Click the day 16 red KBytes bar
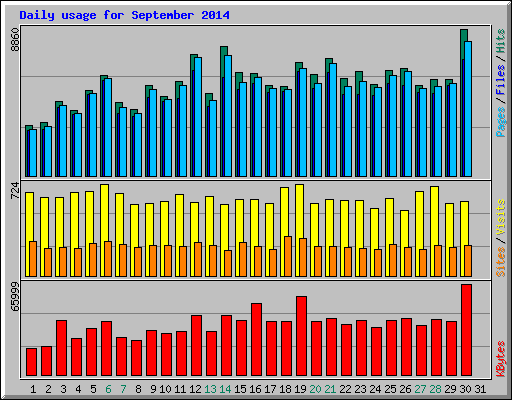 [256, 339]
